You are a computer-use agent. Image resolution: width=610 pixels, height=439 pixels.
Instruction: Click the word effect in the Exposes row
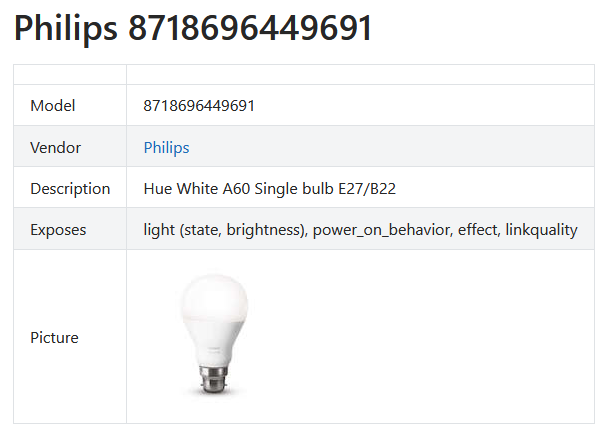477,229
